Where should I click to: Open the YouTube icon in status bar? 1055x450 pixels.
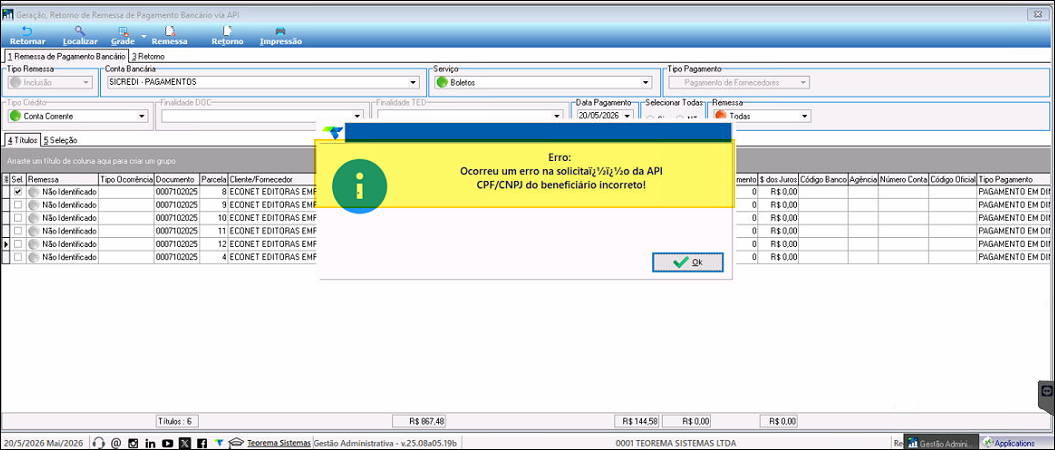point(168,443)
